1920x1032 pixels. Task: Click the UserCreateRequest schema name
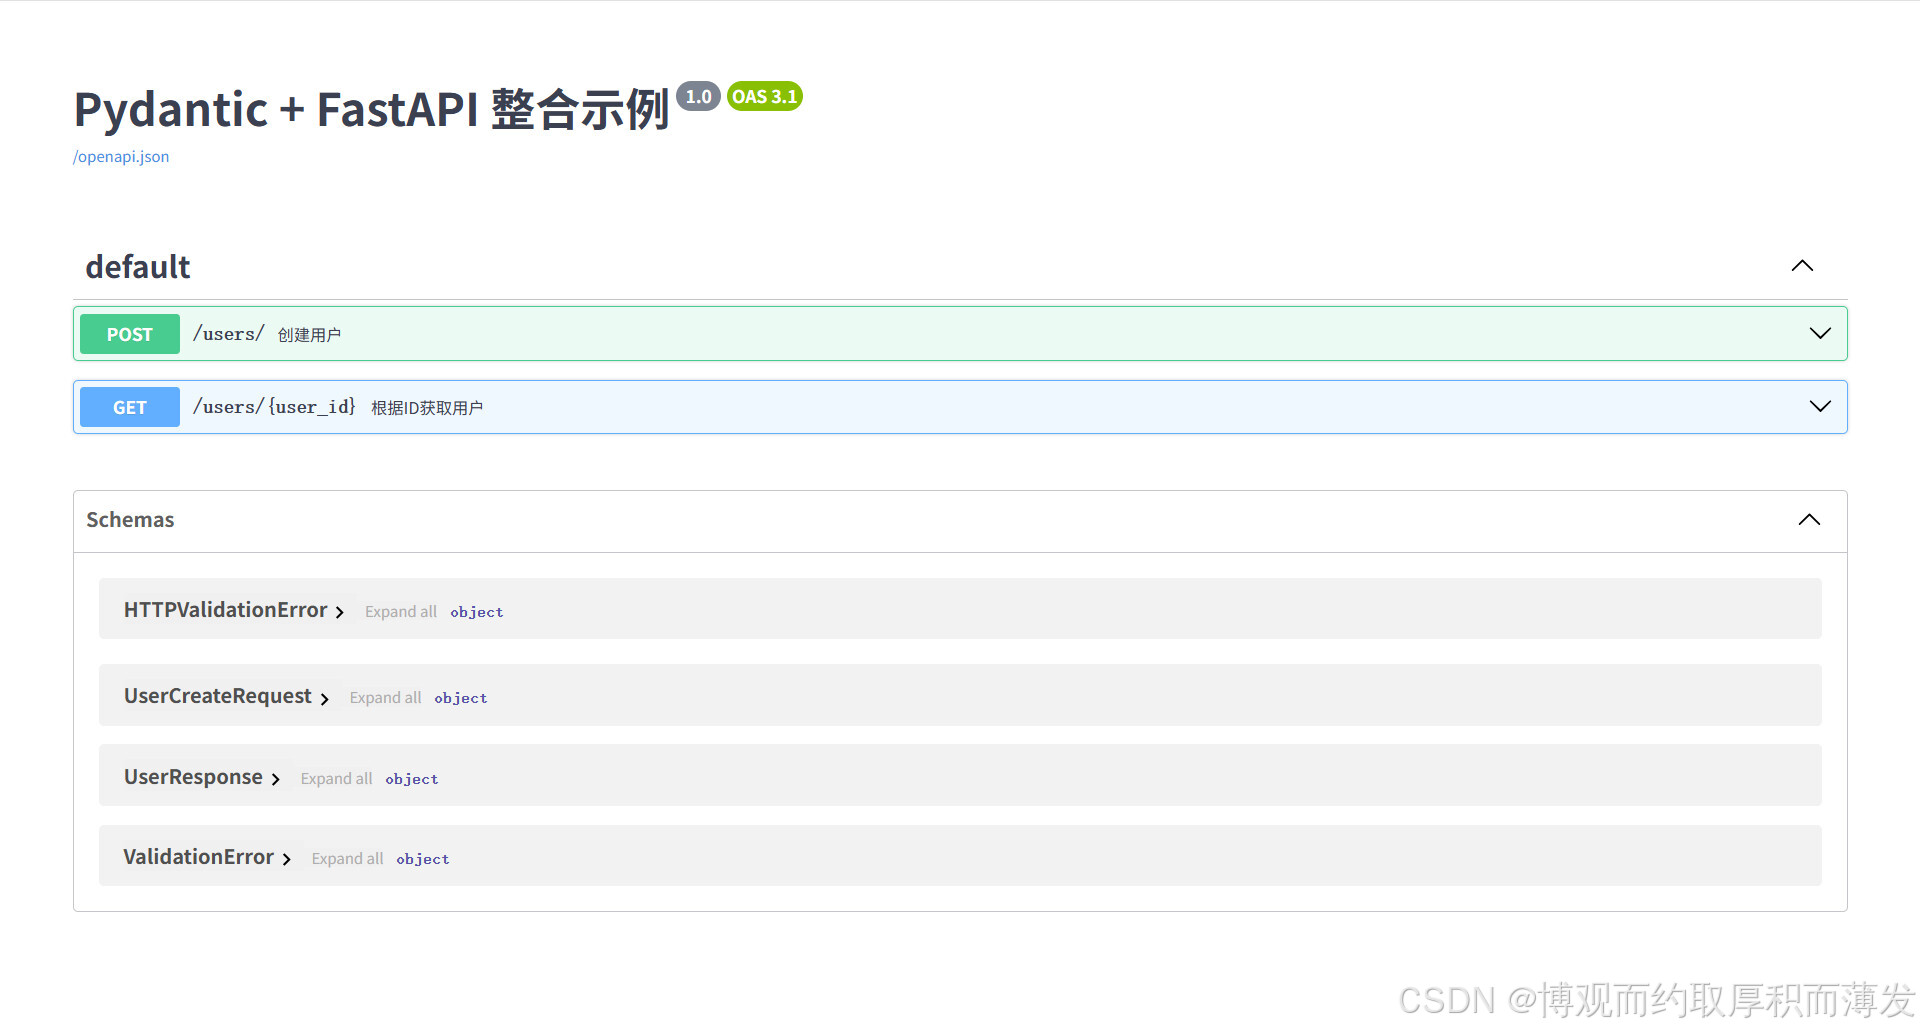pyautogui.click(x=217, y=696)
